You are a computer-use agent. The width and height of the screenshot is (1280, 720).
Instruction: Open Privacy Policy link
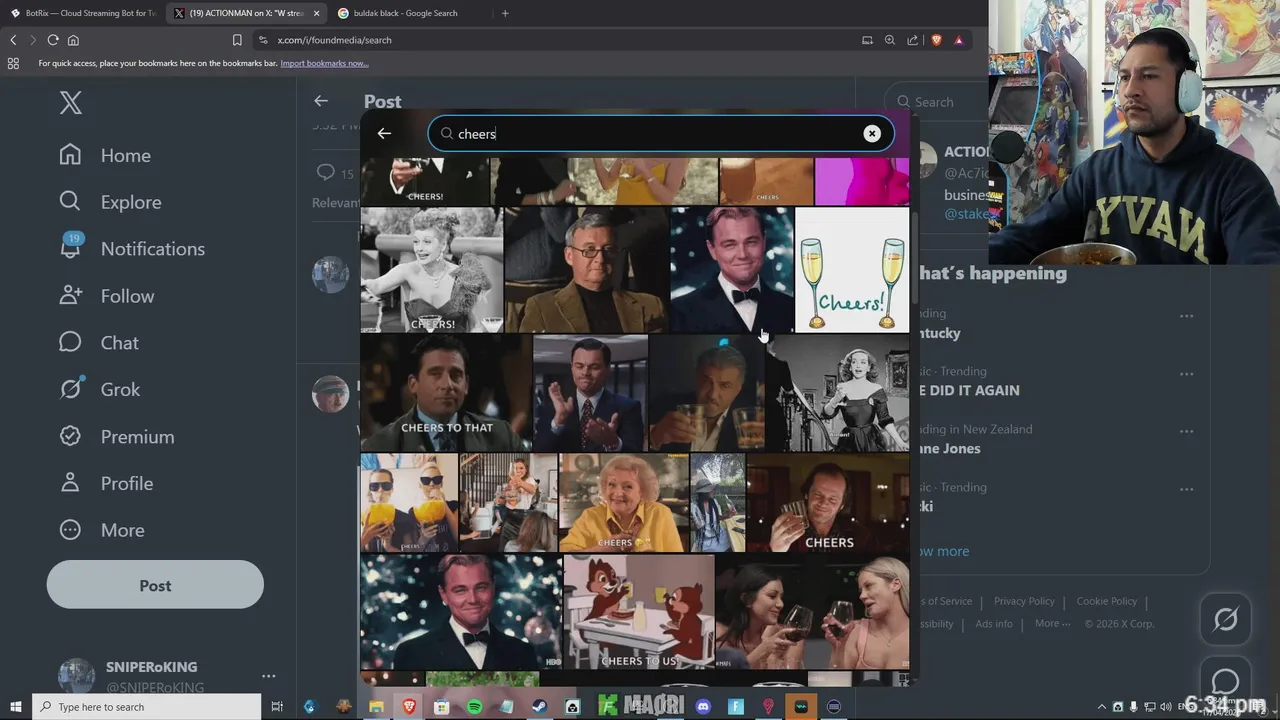[1024, 601]
